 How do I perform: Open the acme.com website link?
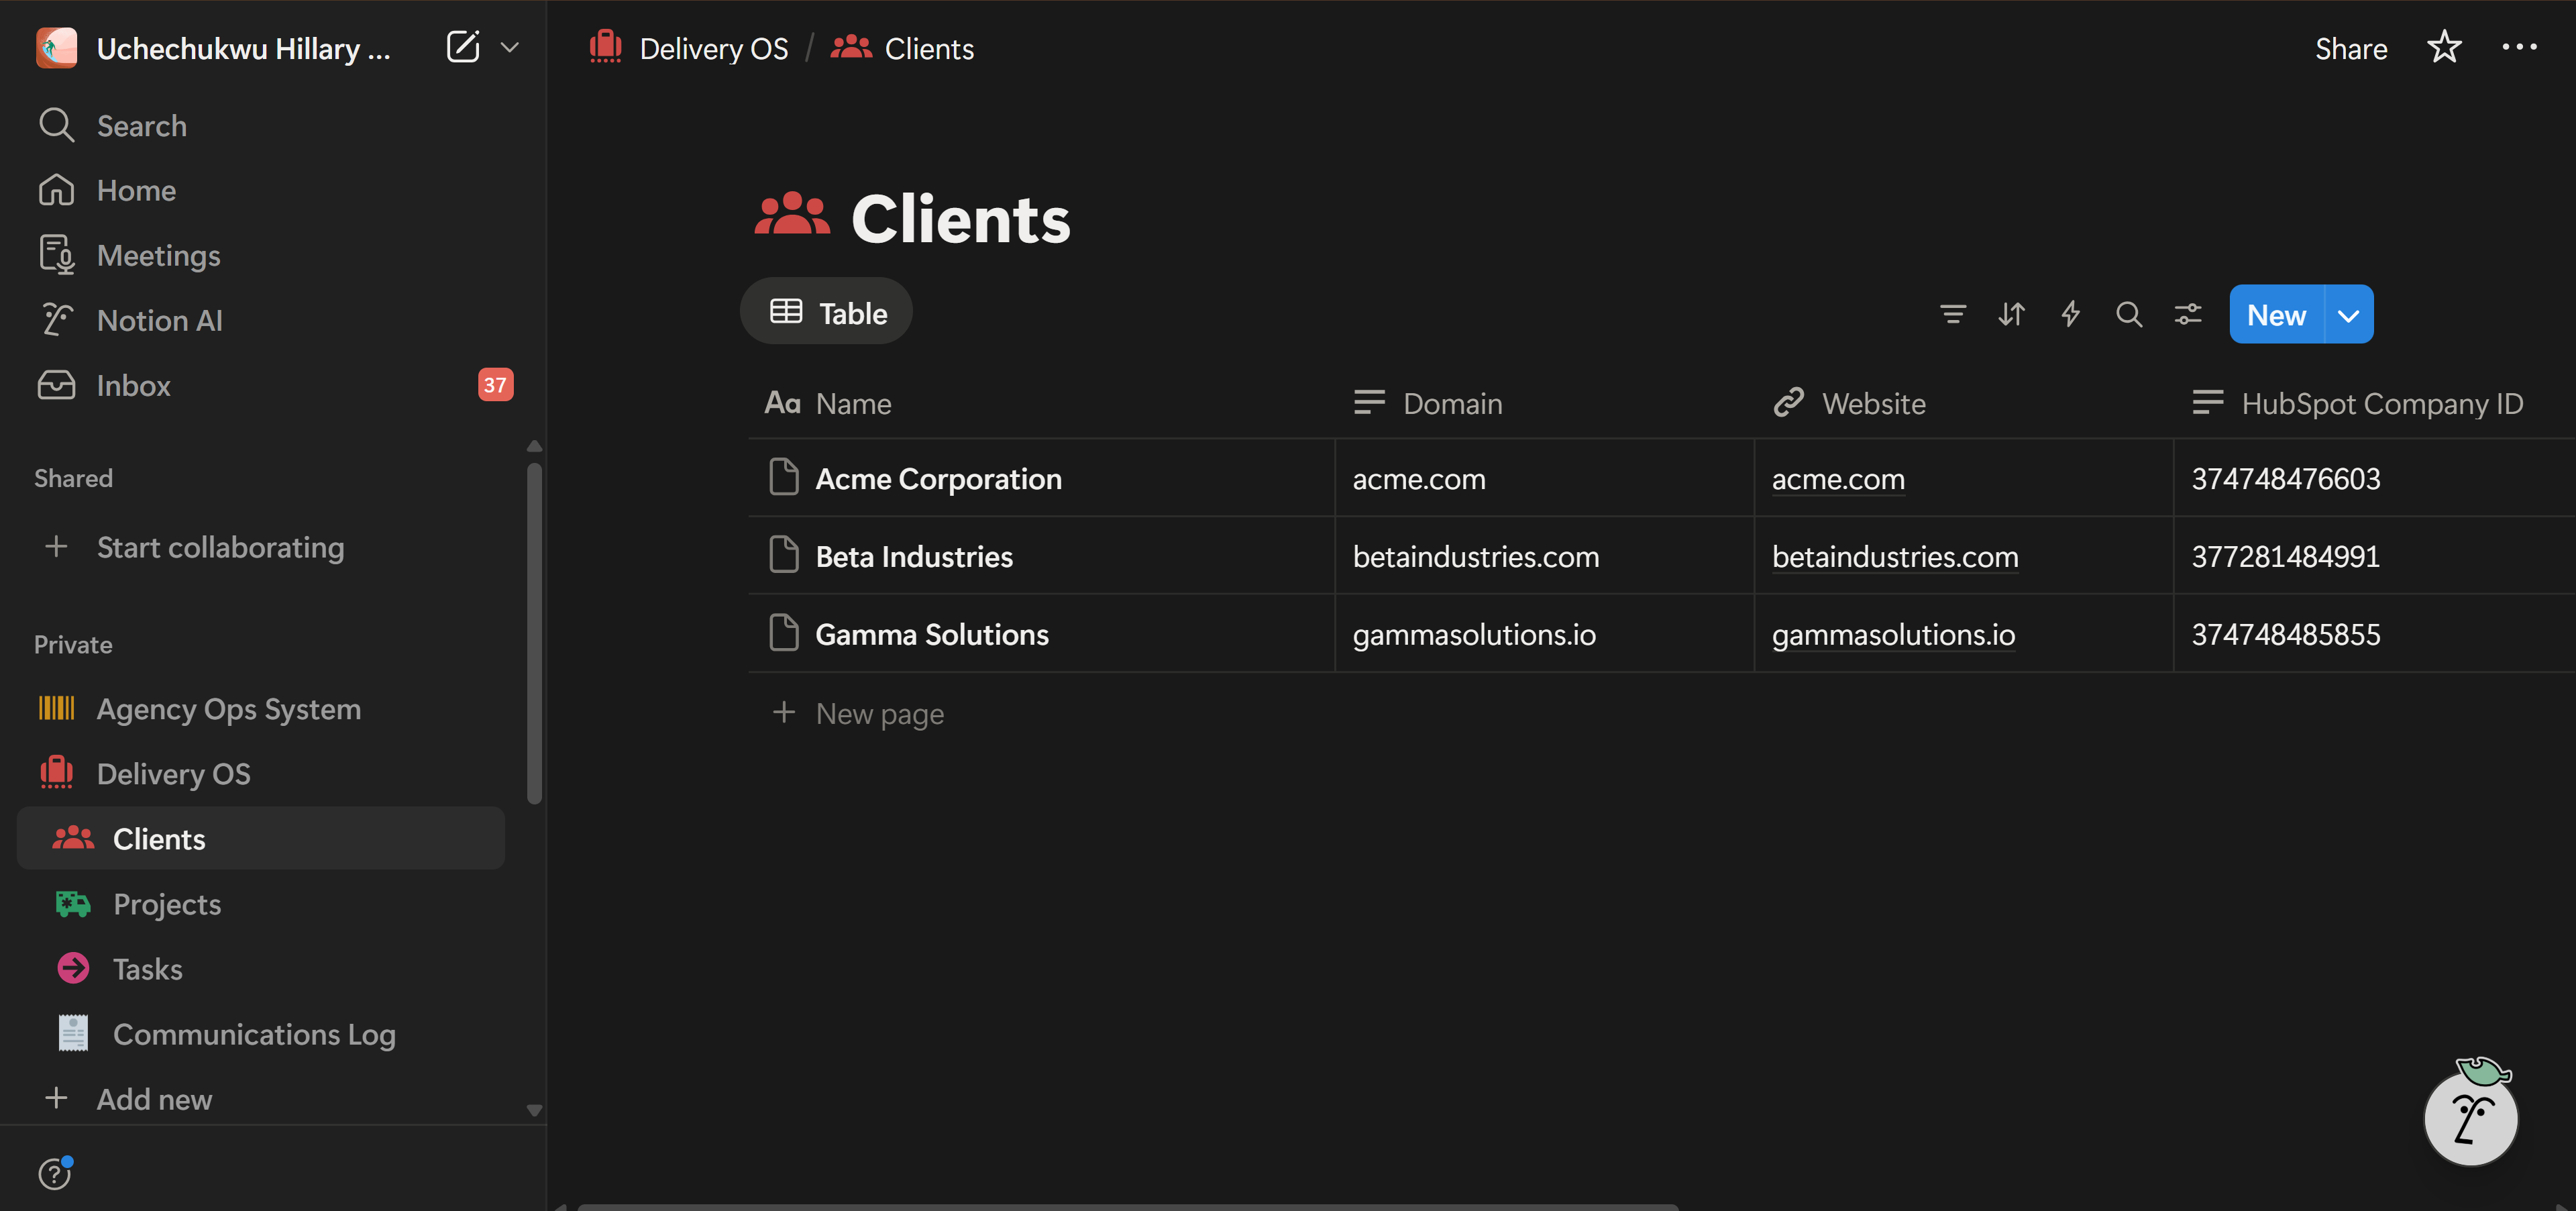click(x=1838, y=479)
